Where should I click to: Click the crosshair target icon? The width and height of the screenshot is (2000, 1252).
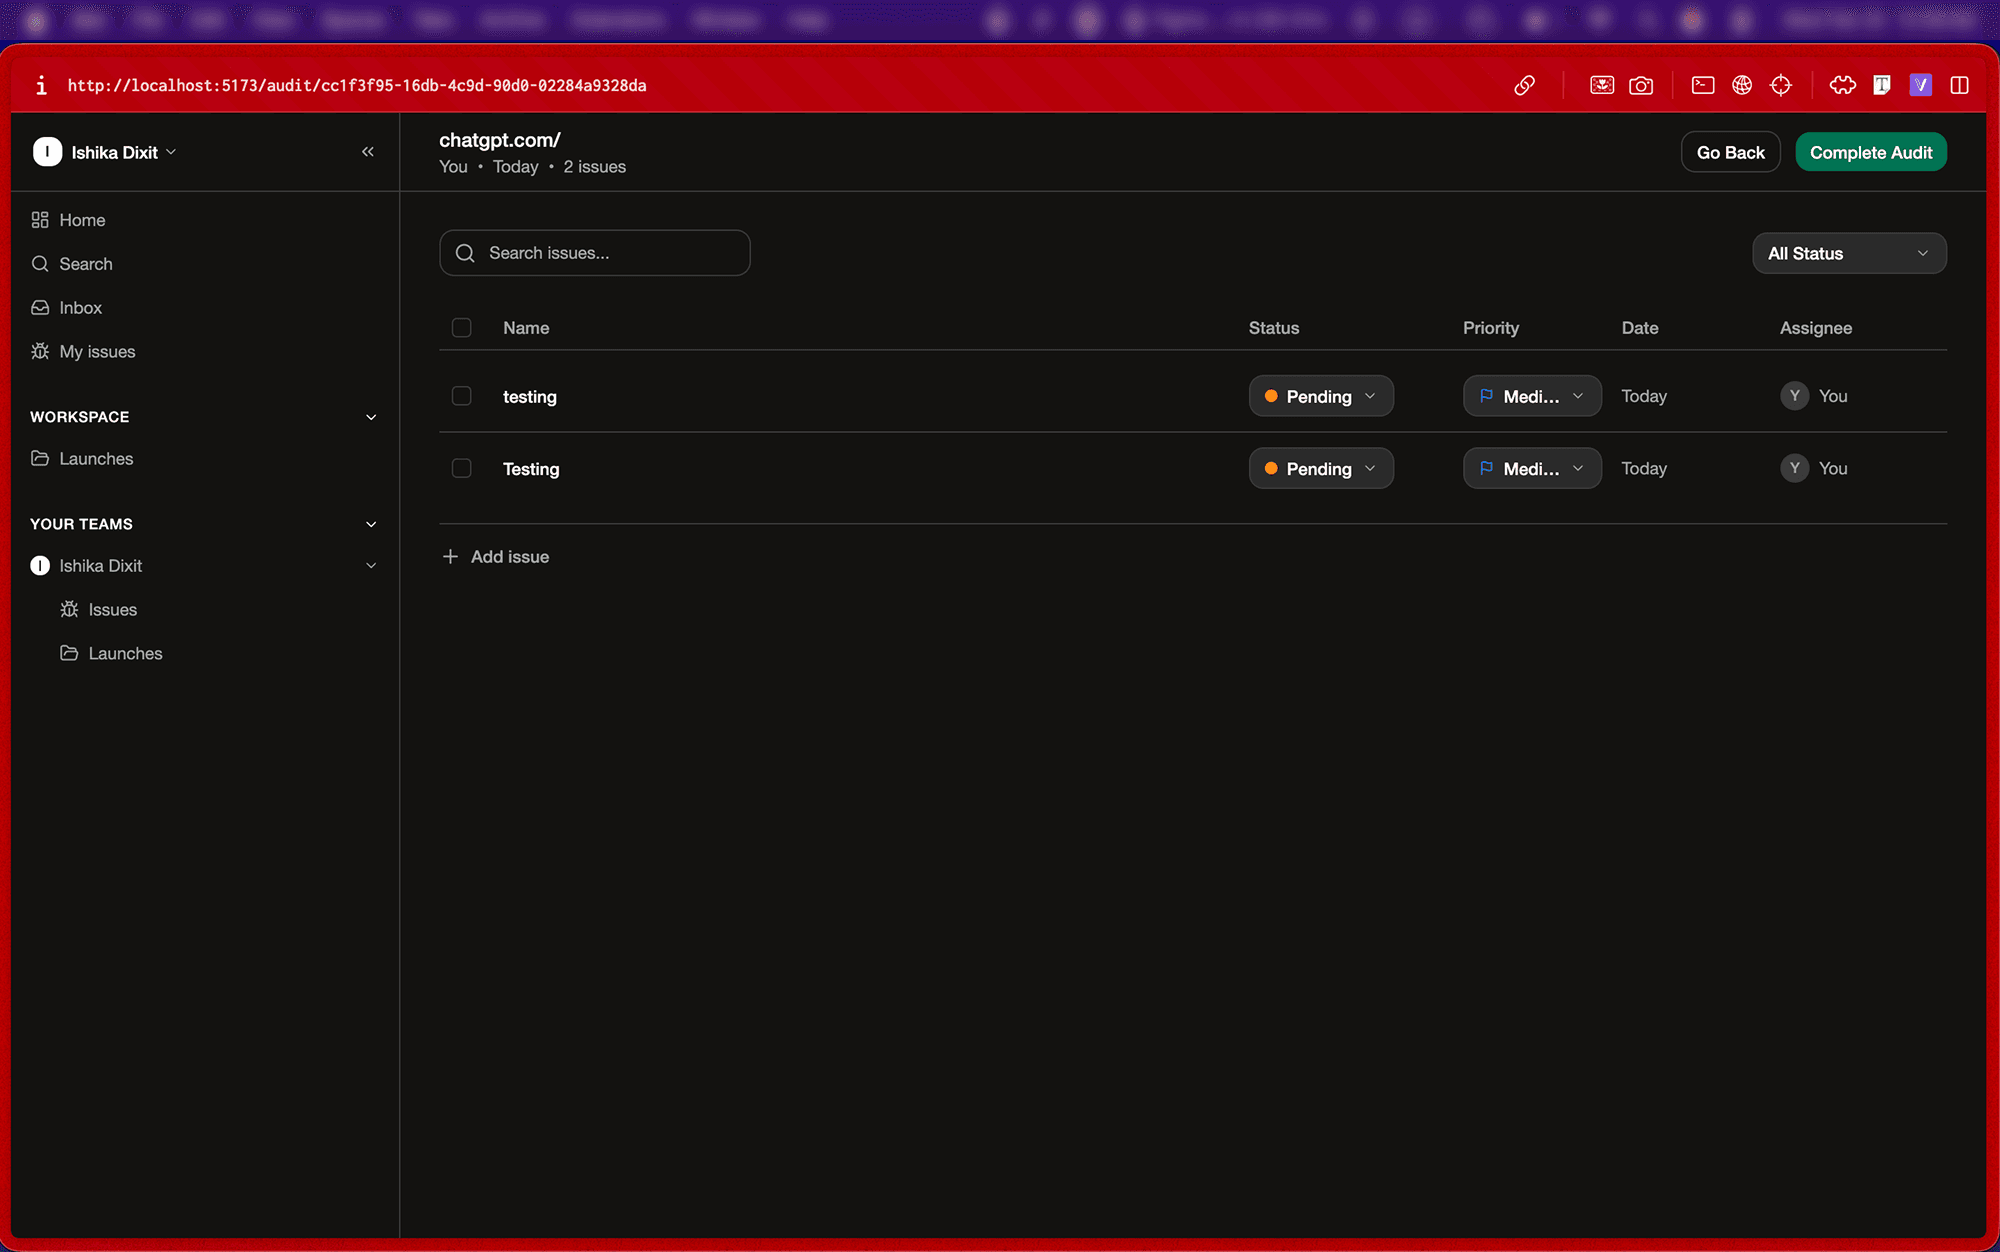point(1781,86)
